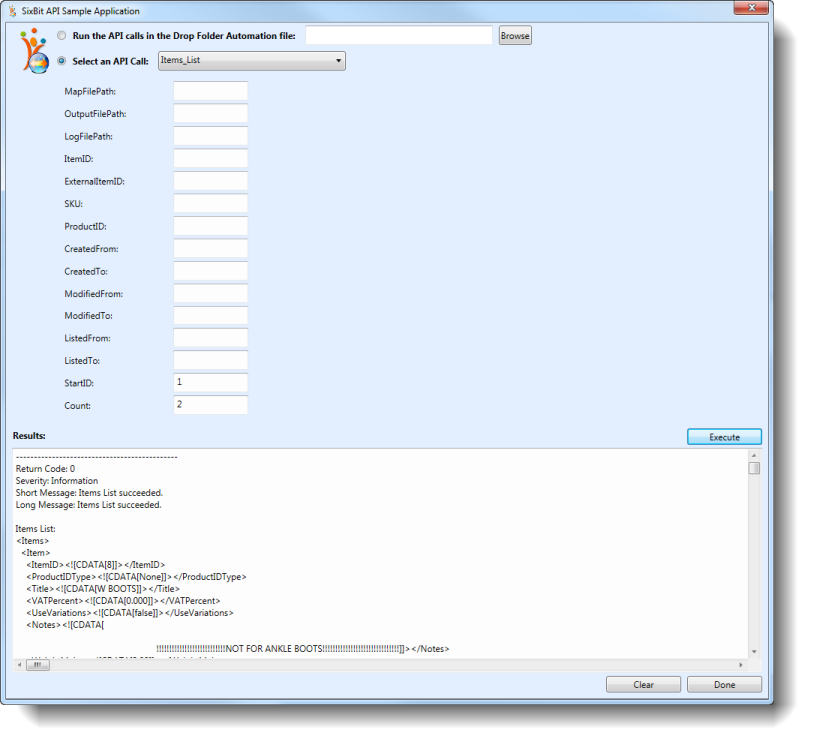Click the UseVariations result line
Viewport: 814px width, 745px height.
click(130, 613)
